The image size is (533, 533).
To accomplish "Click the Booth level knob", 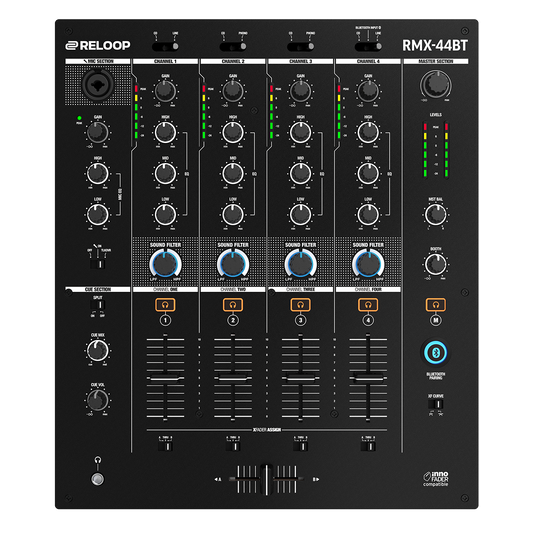I will (436, 264).
